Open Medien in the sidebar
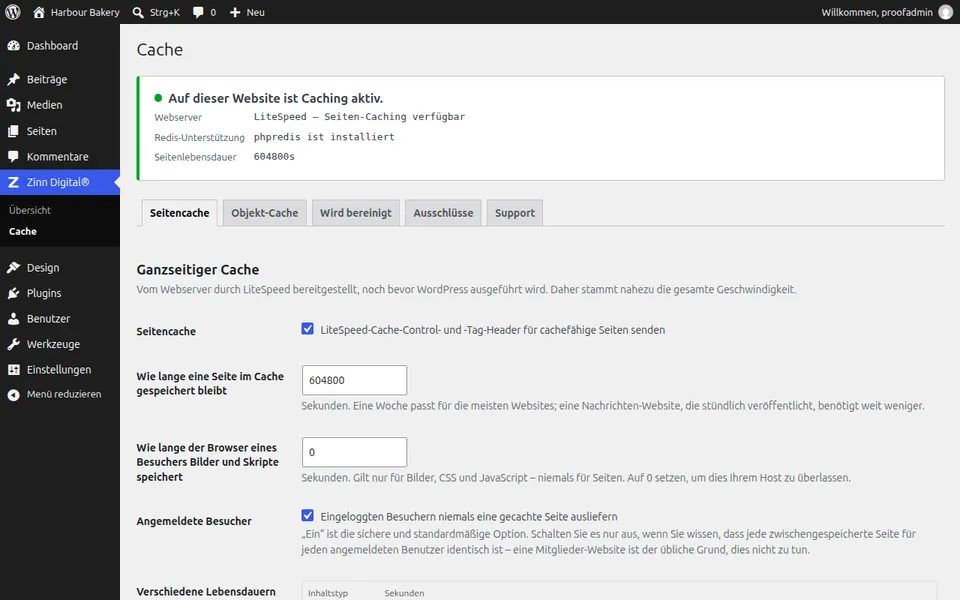Screen dimensions: 960x600 point(60,105)
